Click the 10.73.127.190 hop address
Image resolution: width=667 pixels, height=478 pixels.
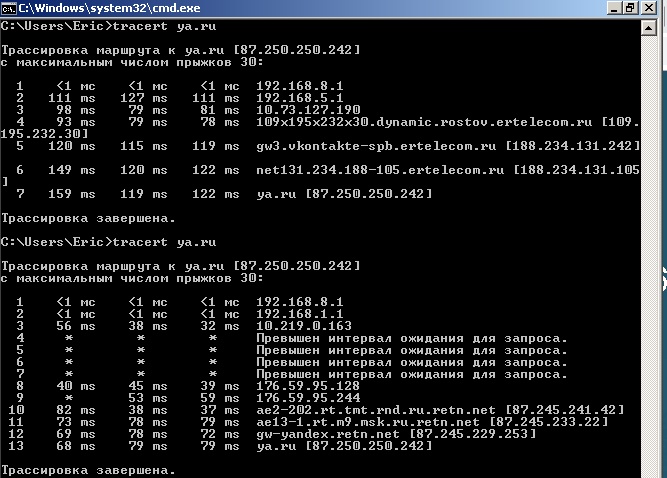308,110
